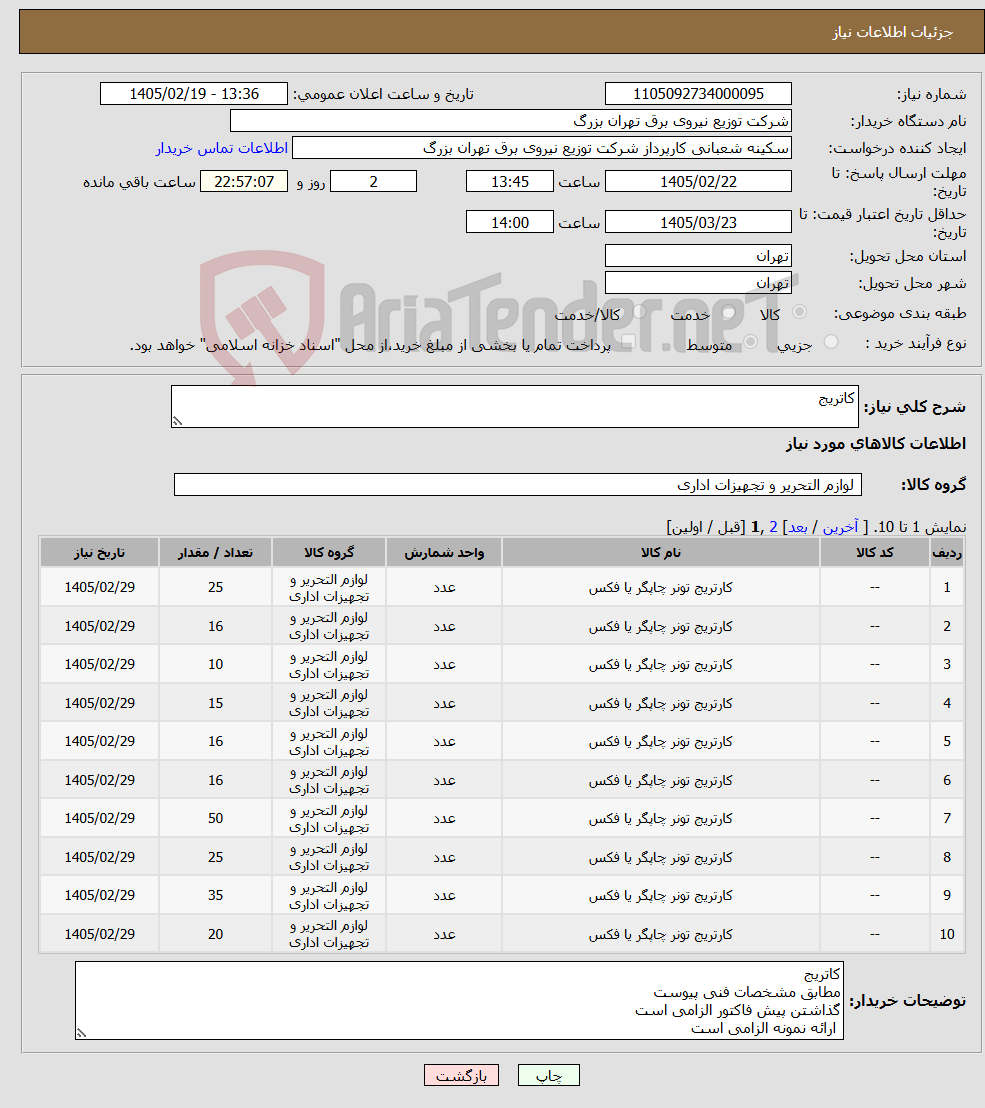Click the ردیف column header
This screenshot has width=985, height=1108.
tap(947, 553)
